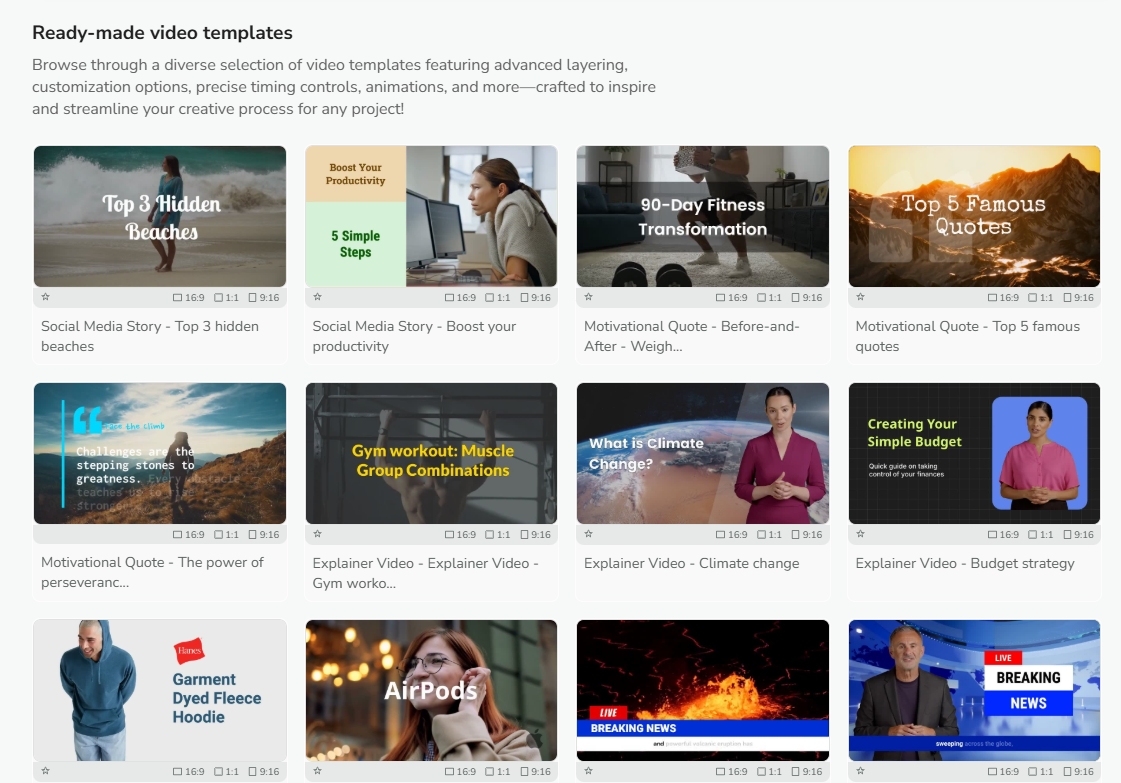Select 16:9 ratio for Top 3 hidden beaches
Screen dimensions: 1121x783
pos(189,298)
